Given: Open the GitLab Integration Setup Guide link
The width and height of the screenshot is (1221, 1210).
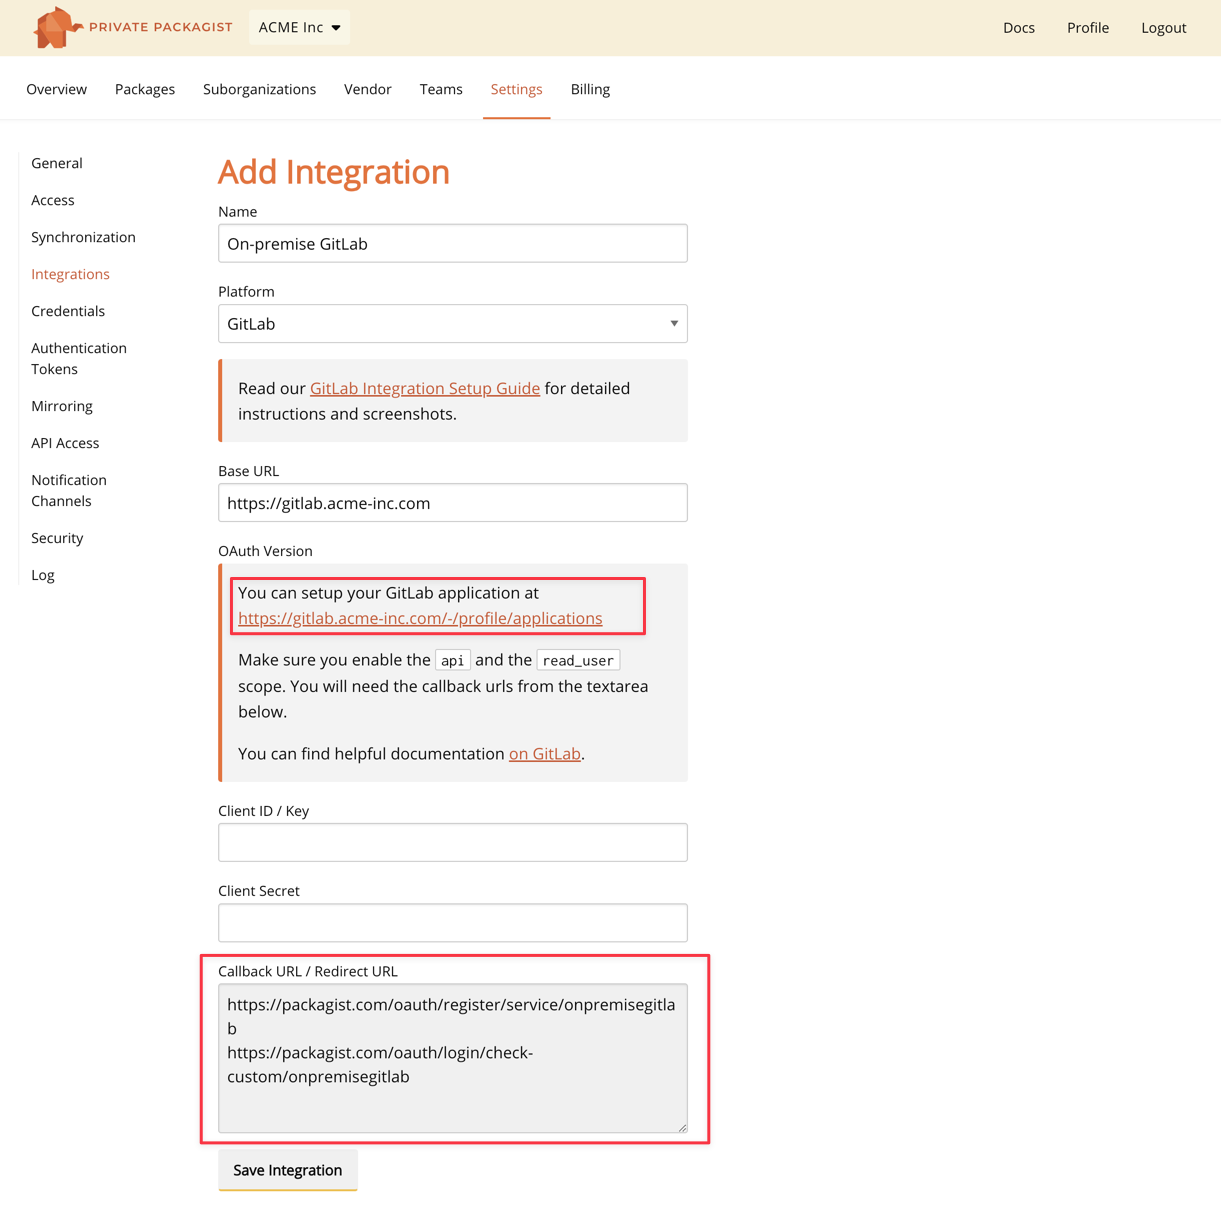Looking at the screenshot, I should [x=424, y=388].
